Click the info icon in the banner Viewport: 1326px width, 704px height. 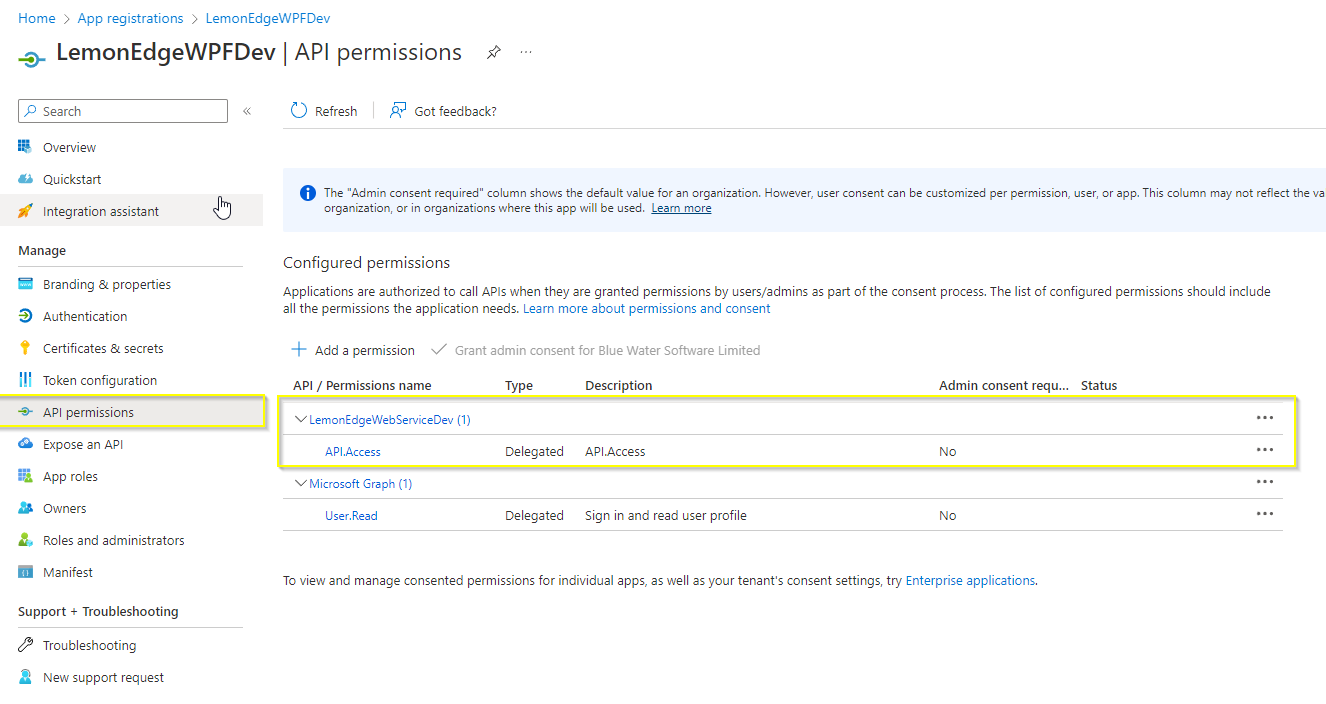pyautogui.click(x=308, y=193)
